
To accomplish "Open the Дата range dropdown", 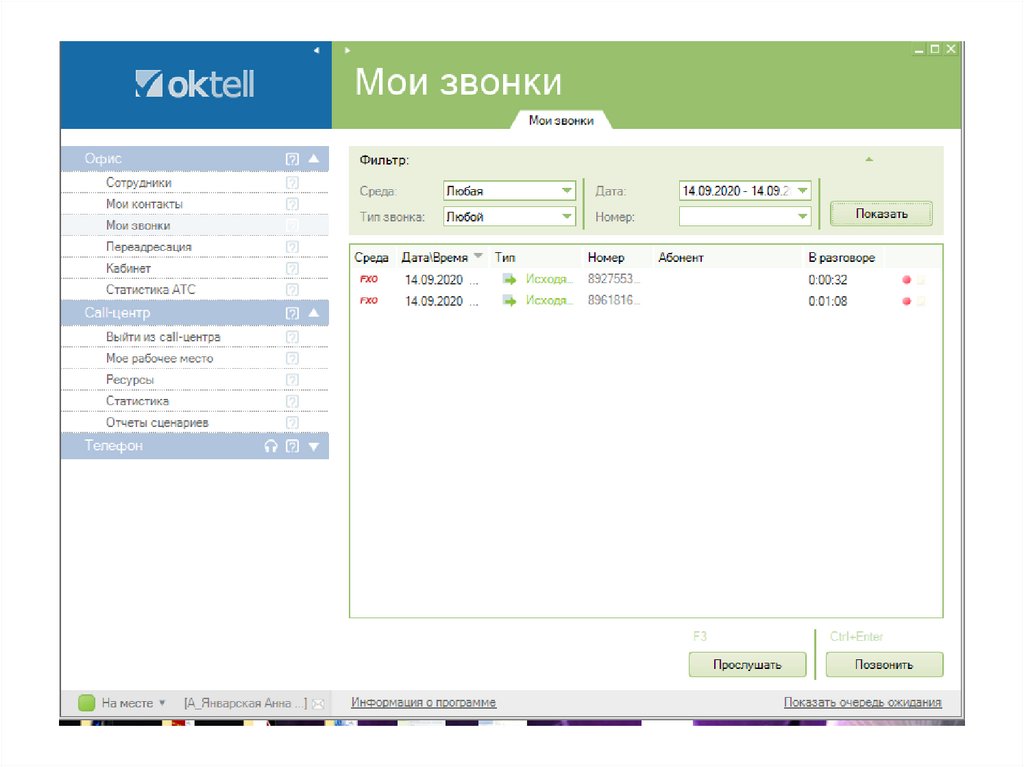I will click(745, 191).
